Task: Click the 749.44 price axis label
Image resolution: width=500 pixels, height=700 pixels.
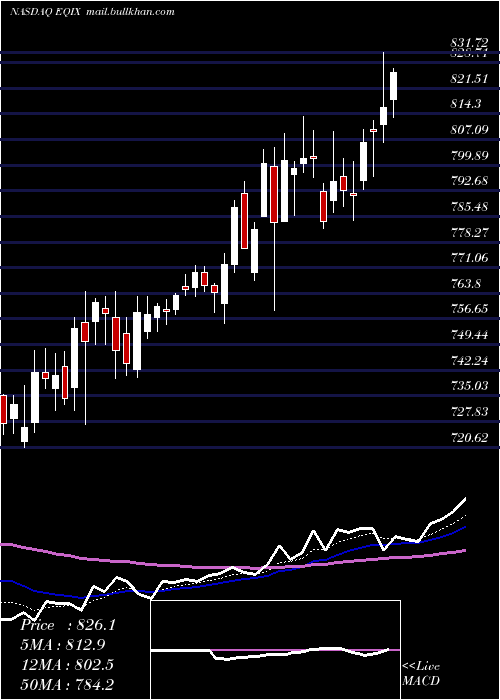Action: coord(469,334)
